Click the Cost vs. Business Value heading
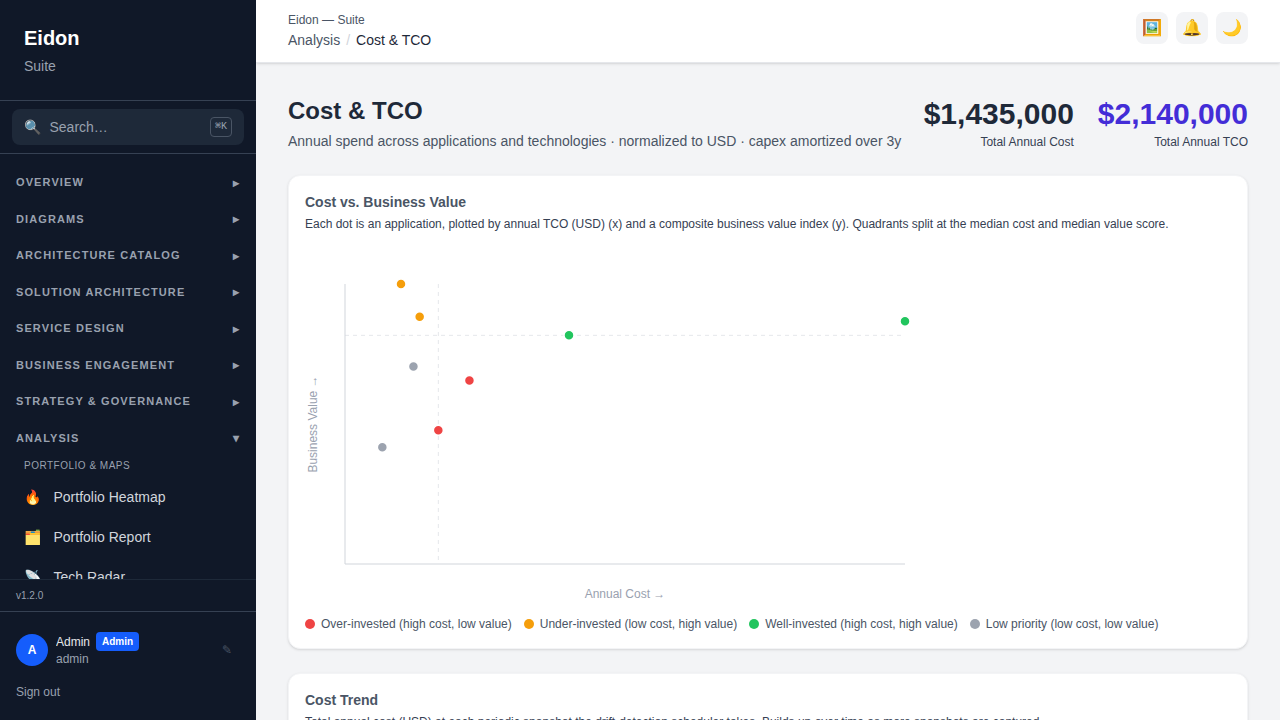The height and width of the screenshot is (720, 1280). (x=385, y=202)
